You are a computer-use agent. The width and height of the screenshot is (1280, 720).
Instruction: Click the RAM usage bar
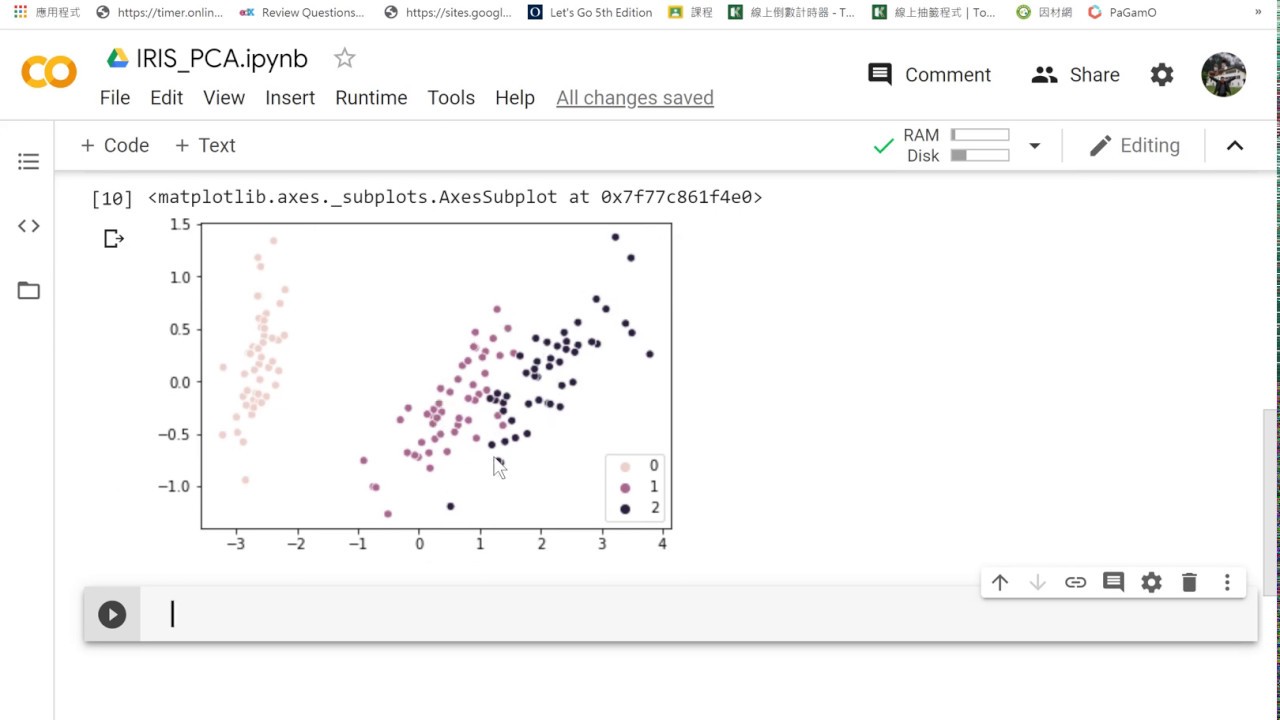[980, 135]
